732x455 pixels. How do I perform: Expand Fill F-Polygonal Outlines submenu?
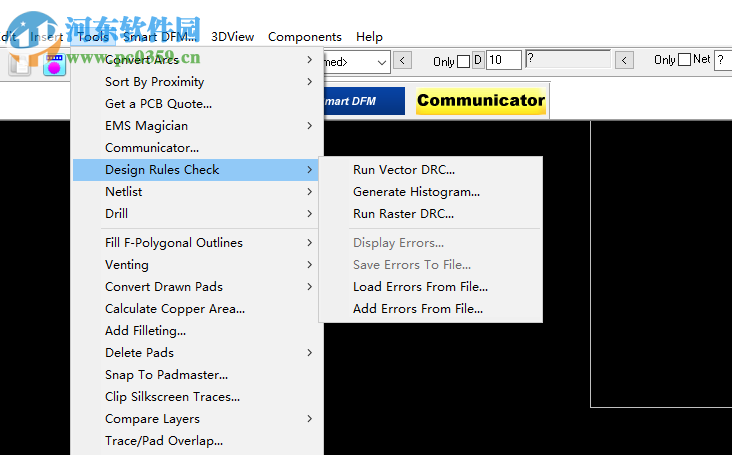point(196,243)
